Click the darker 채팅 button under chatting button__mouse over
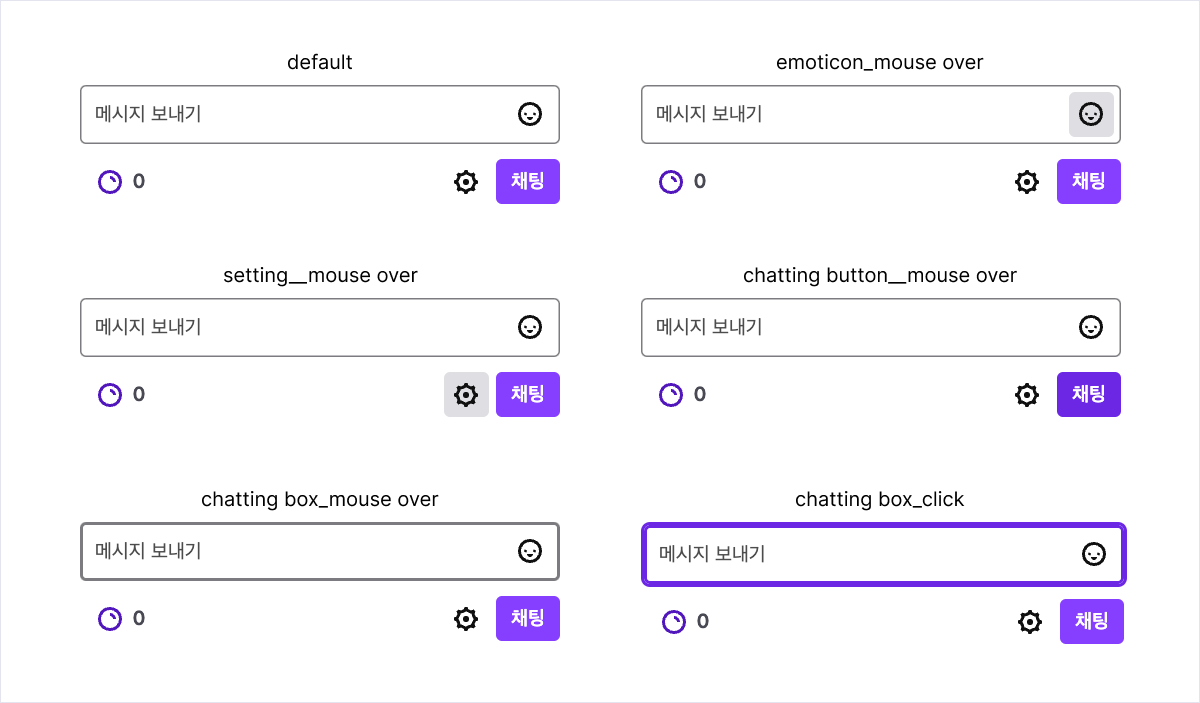Screen dimensions: 1200x703 pos(1089,395)
